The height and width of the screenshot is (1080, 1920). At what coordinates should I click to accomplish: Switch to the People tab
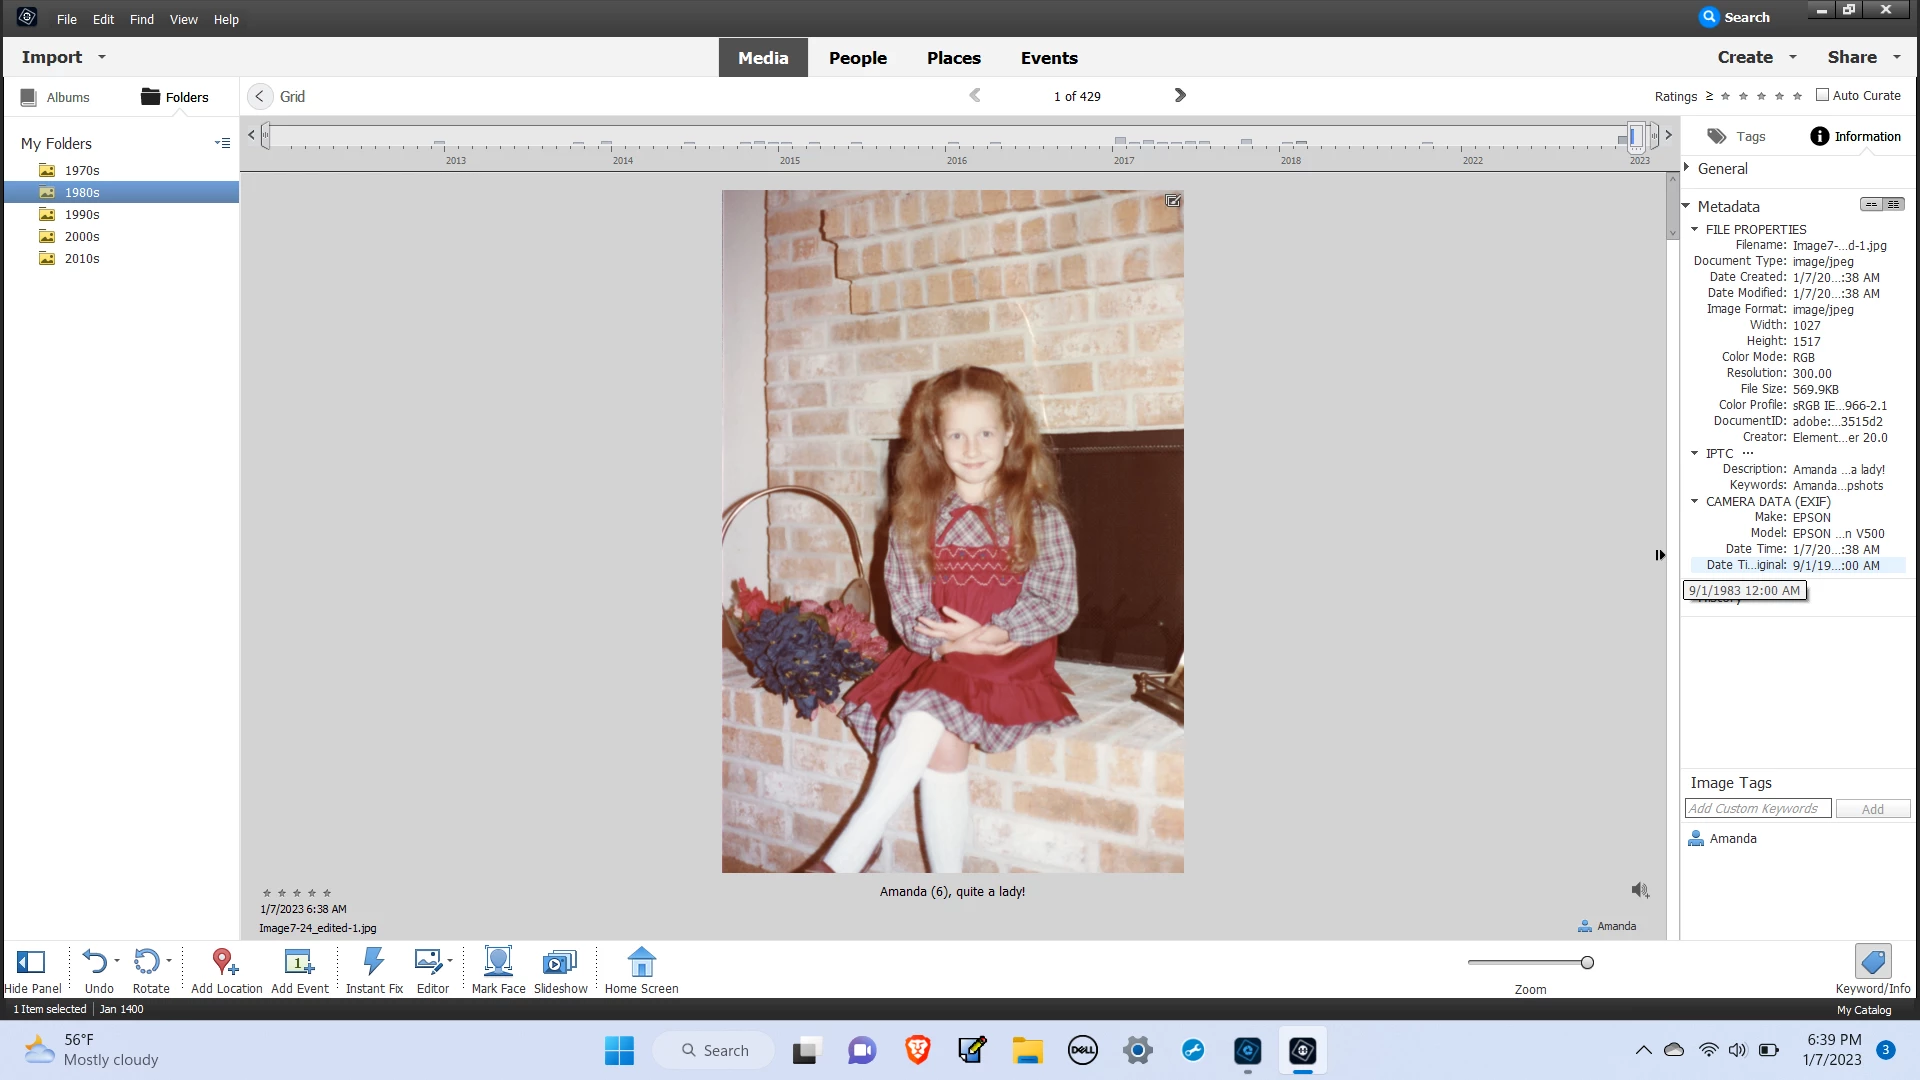857,58
